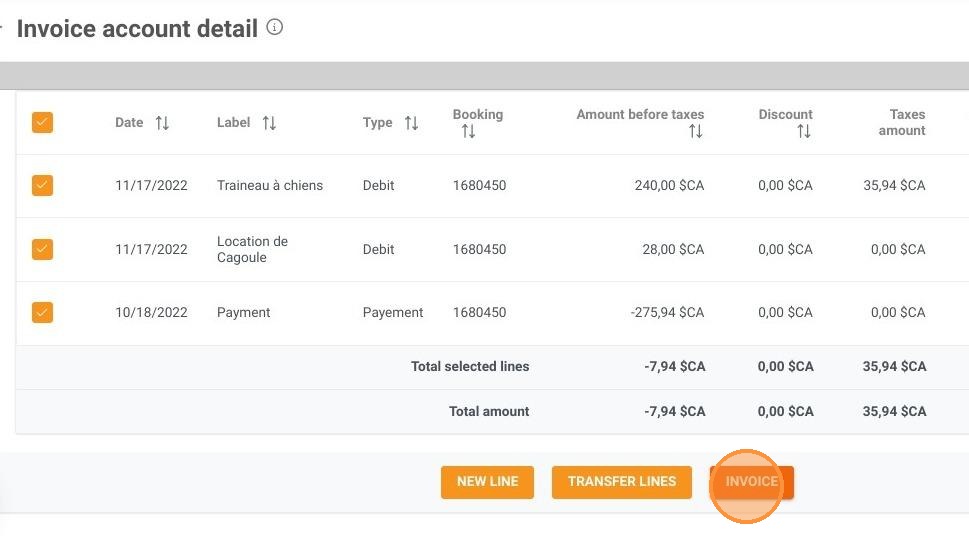The width and height of the screenshot is (969, 541).
Task: Click the 240,00 $CA amount
Action: (669, 185)
